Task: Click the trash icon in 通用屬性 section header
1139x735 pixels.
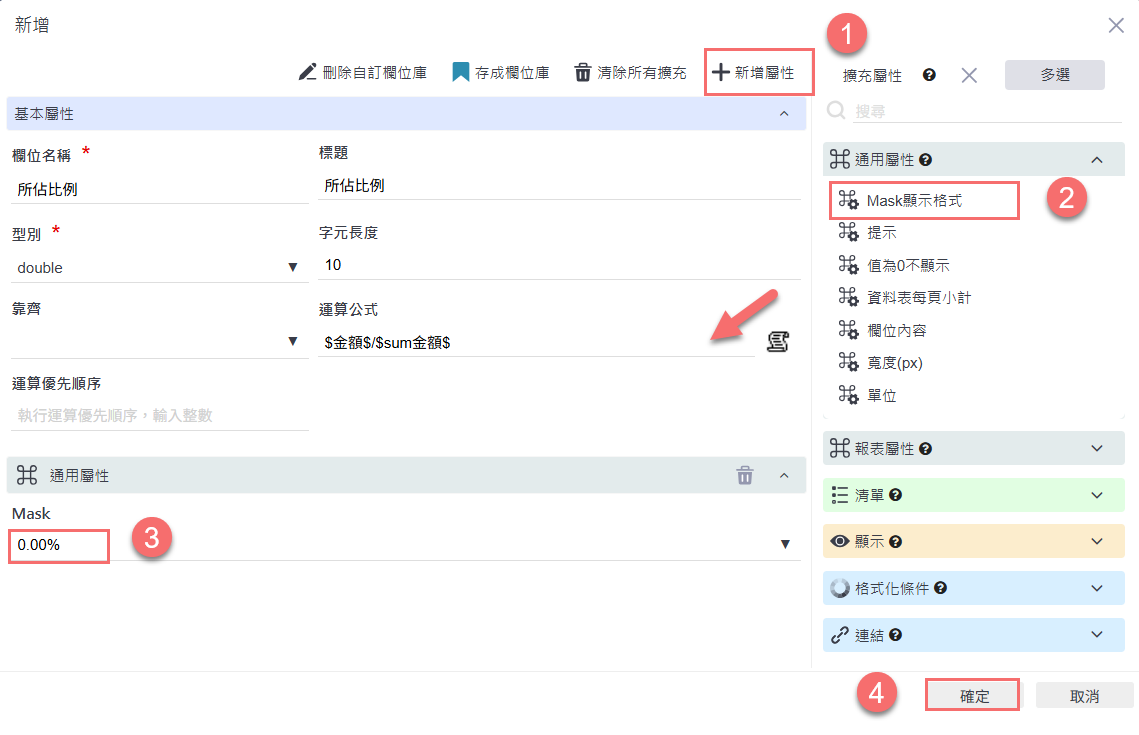Action: pyautogui.click(x=745, y=476)
